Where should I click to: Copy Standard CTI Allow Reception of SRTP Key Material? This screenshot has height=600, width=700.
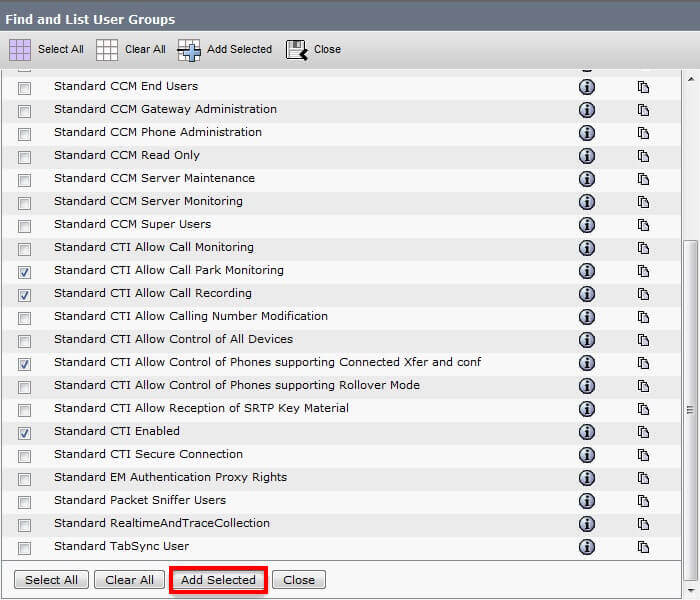coord(643,409)
